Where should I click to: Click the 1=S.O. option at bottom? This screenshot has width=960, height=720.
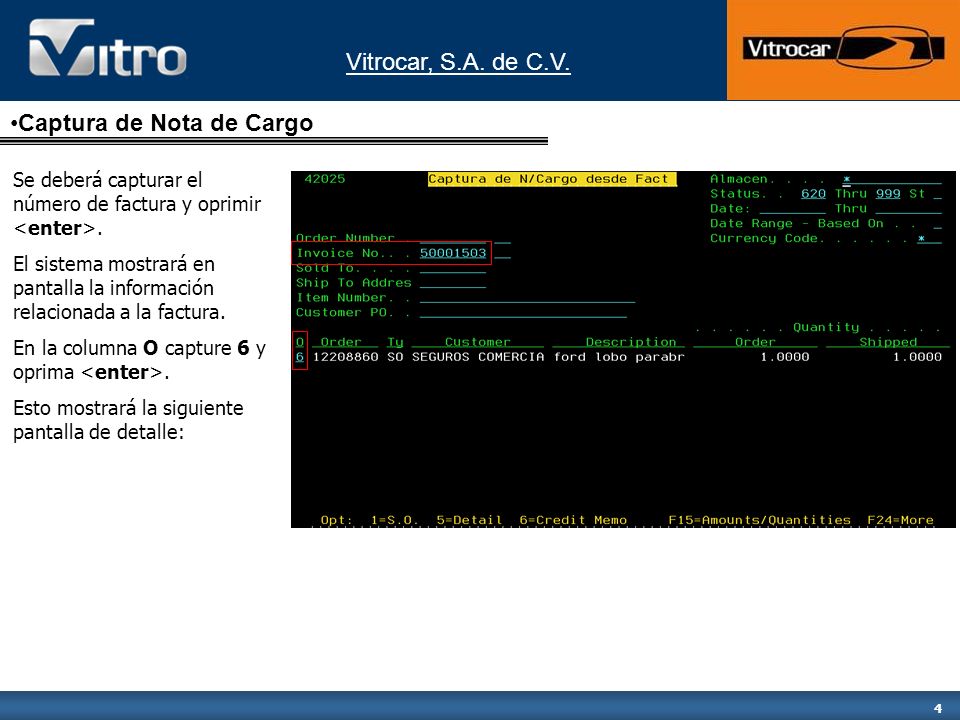[x=394, y=520]
